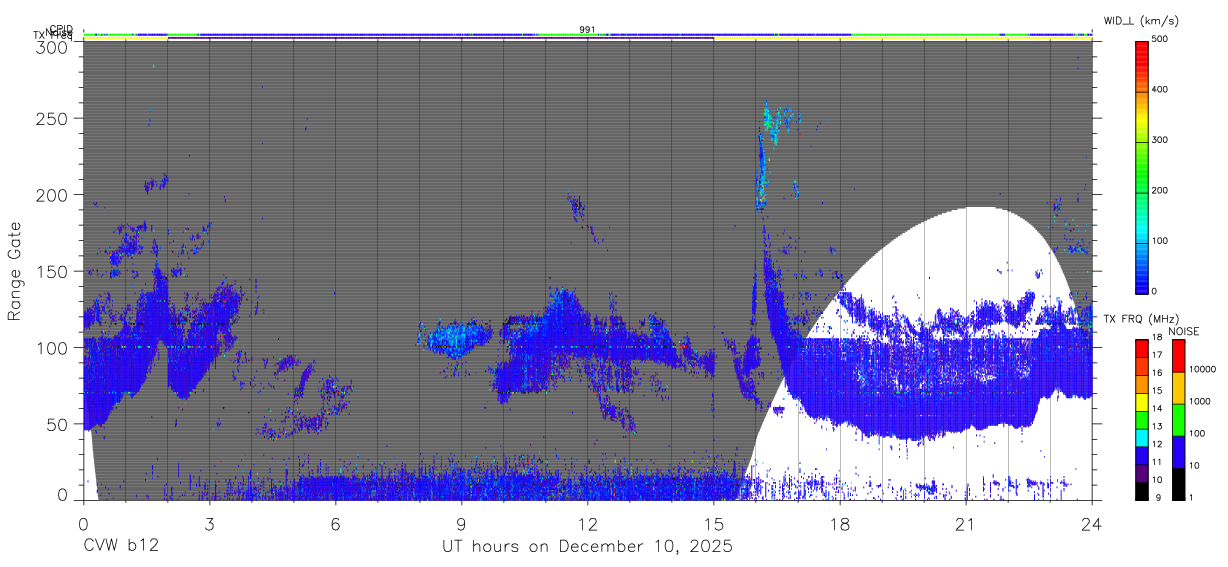Select the 21 hour tick on time axis
1228x567 pixels.
tap(966, 523)
